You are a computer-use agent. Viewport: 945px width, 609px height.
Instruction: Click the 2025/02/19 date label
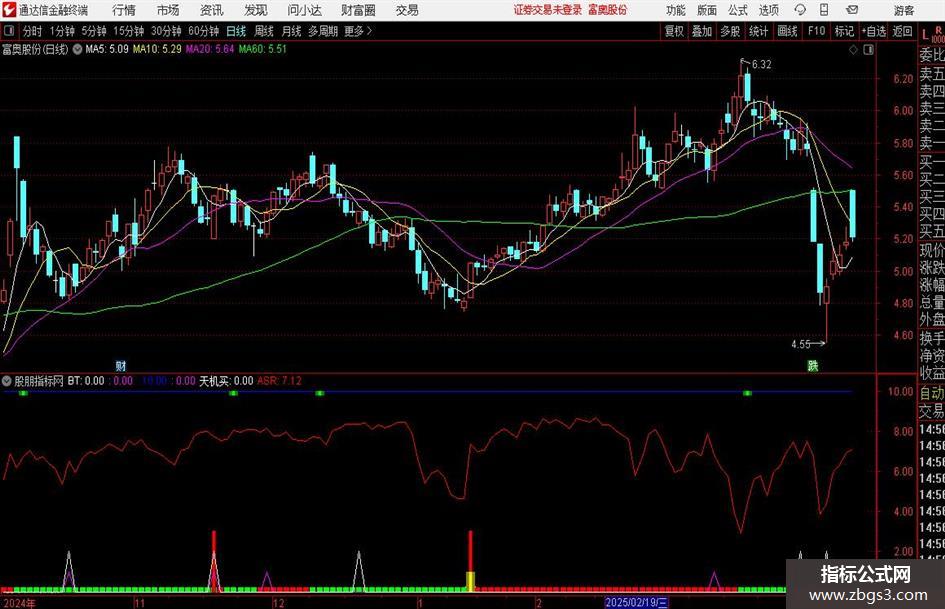pyautogui.click(x=636, y=602)
